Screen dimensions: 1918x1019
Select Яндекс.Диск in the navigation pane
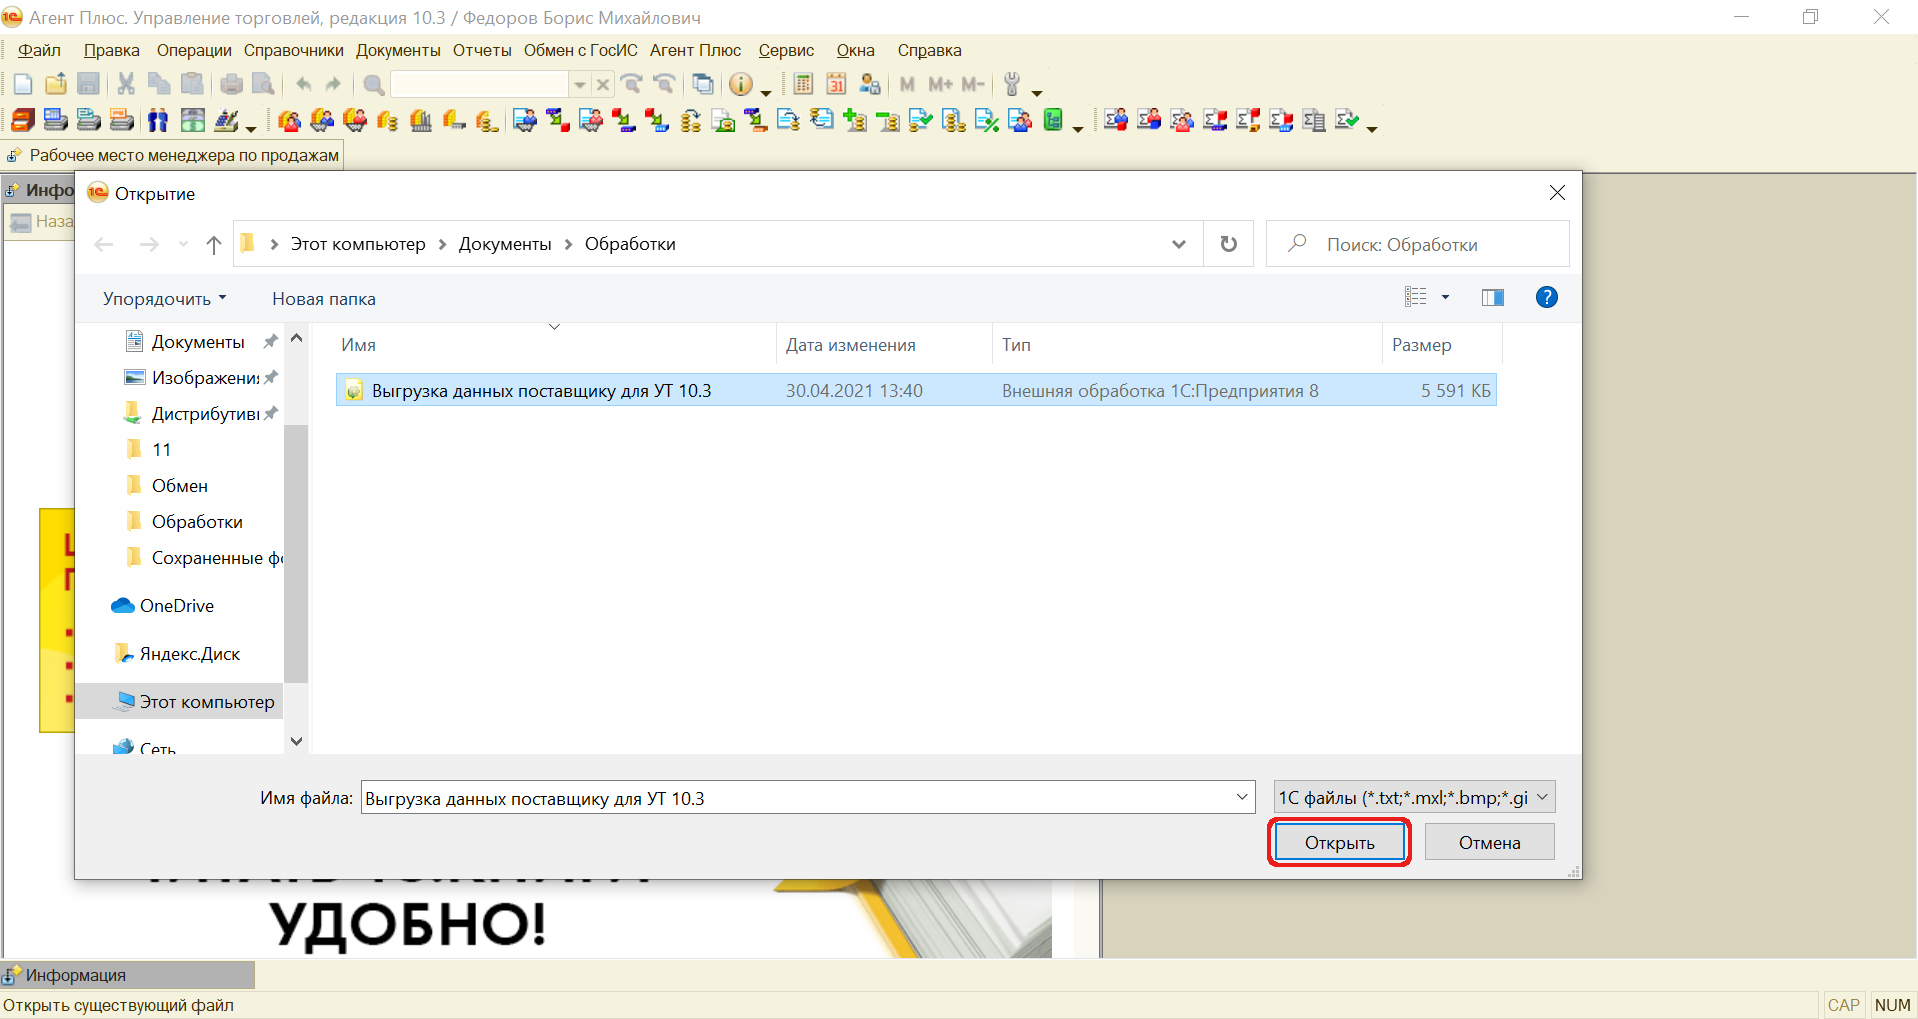pyautogui.click(x=189, y=654)
